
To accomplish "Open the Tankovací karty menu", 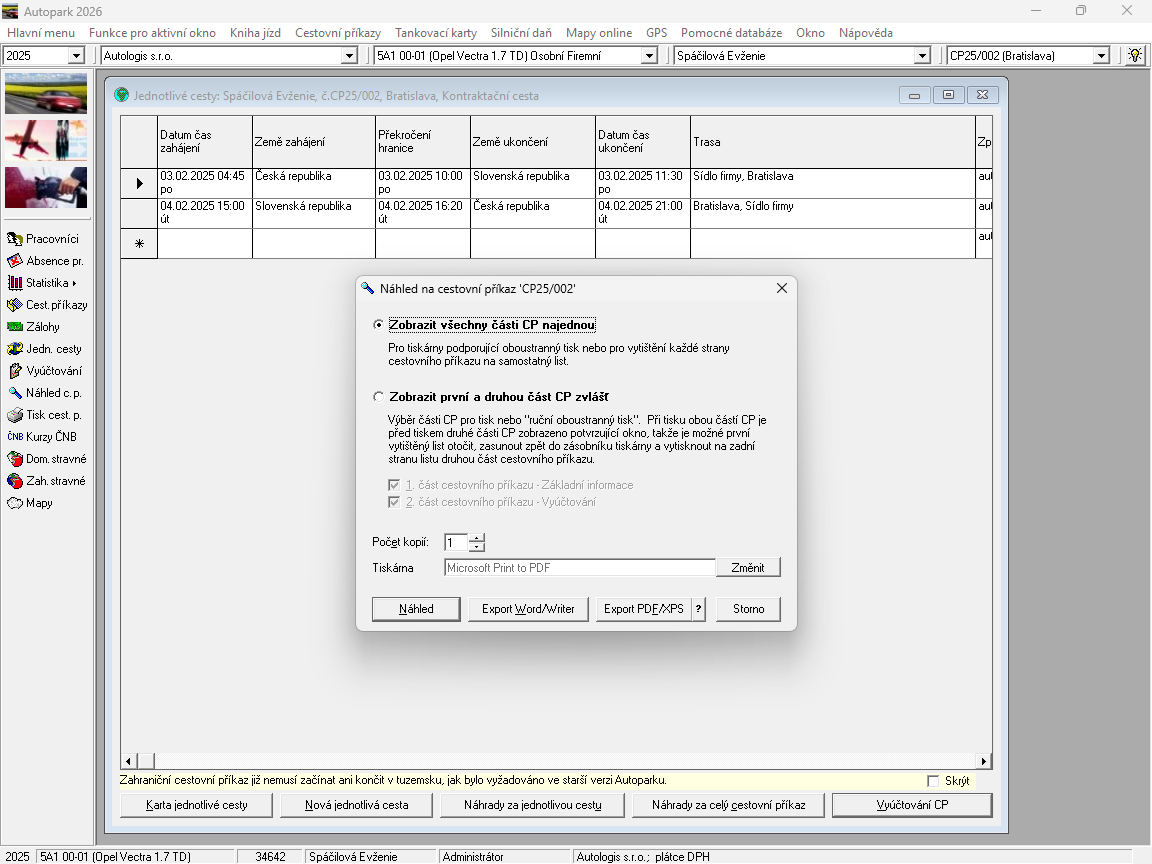I will 436,33.
